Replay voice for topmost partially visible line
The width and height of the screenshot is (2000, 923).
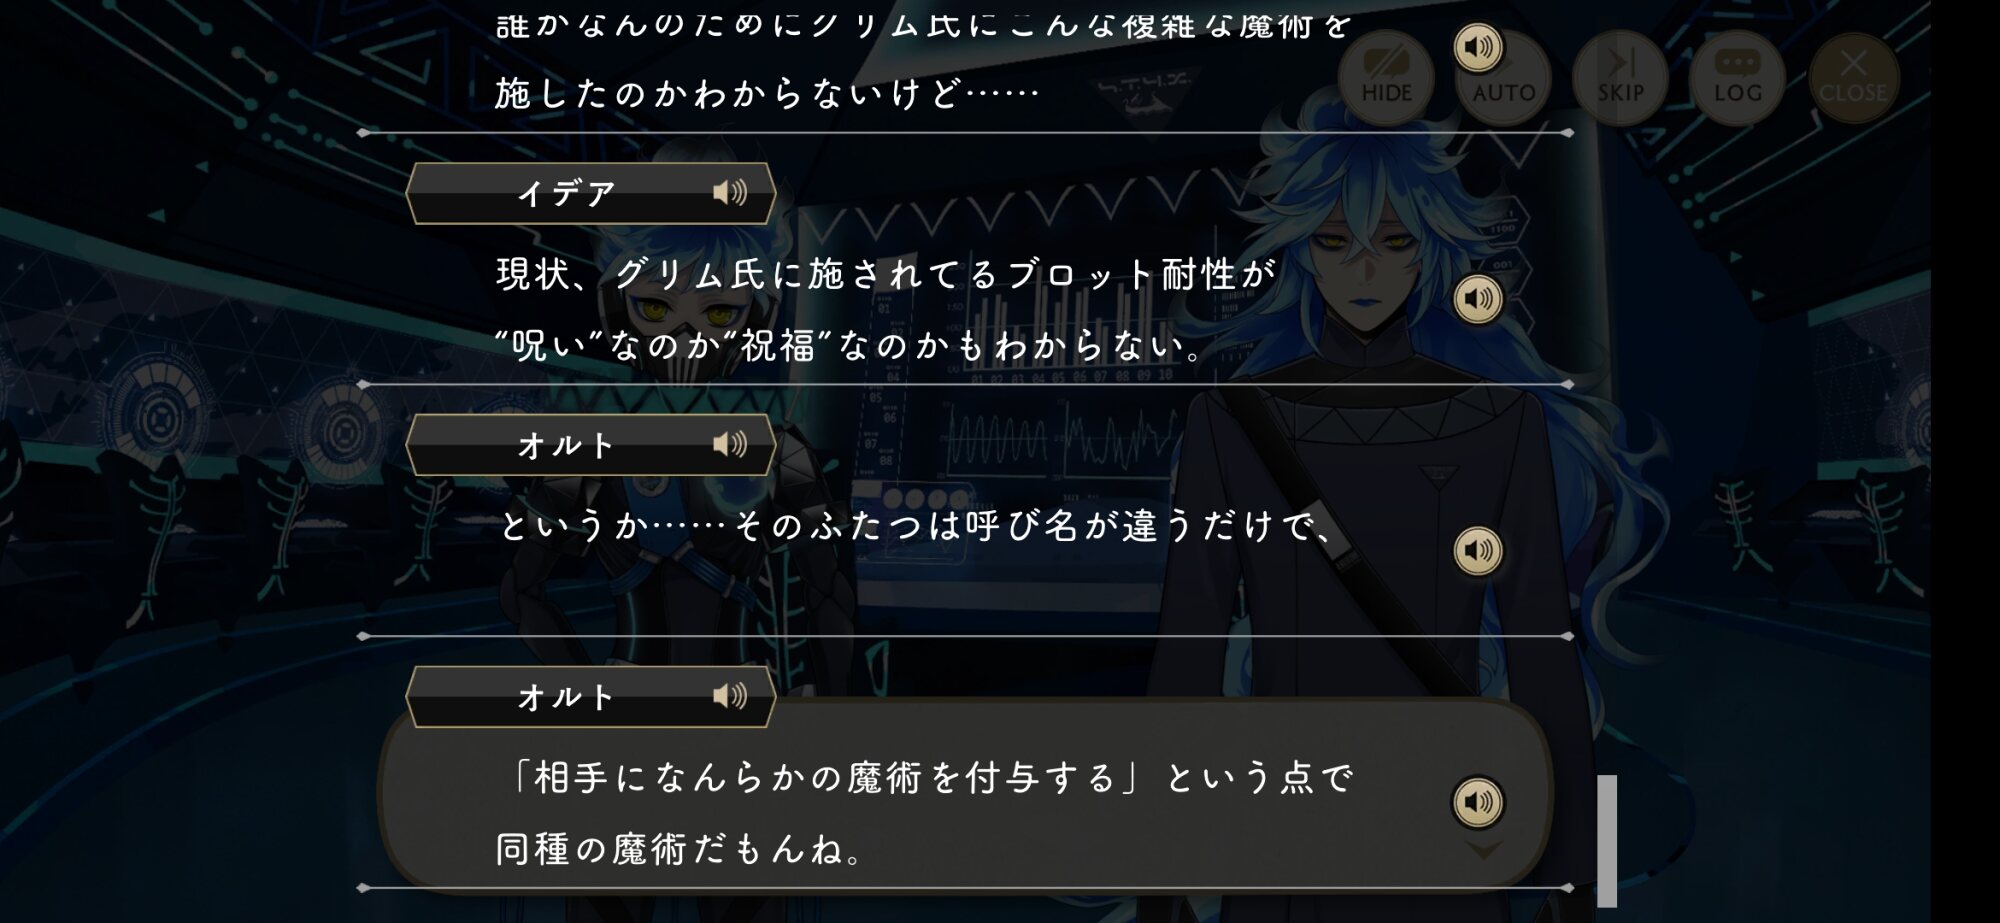[x=1478, y=47]
